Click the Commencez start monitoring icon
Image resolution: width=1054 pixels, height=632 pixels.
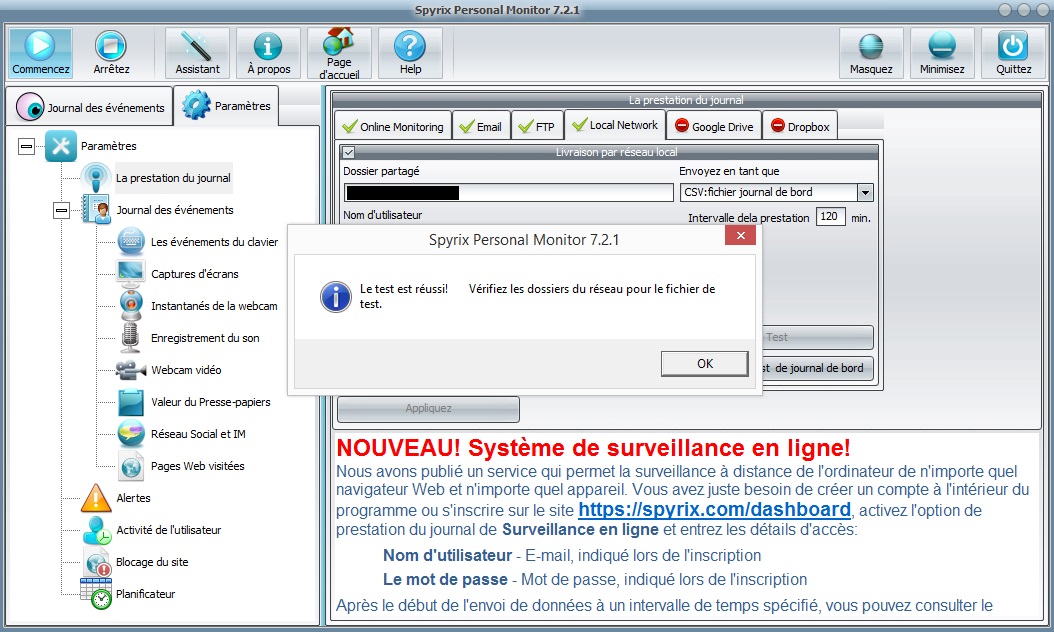coord(40,46)
